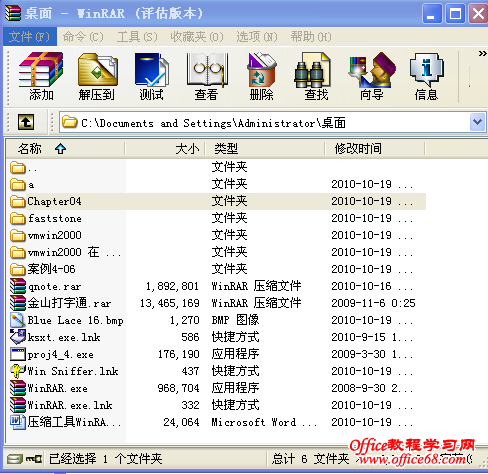Click the 'Microsoft Word ...' type cell
The image size is (488, 474).
pyautogui.click(x=264, y=422)
